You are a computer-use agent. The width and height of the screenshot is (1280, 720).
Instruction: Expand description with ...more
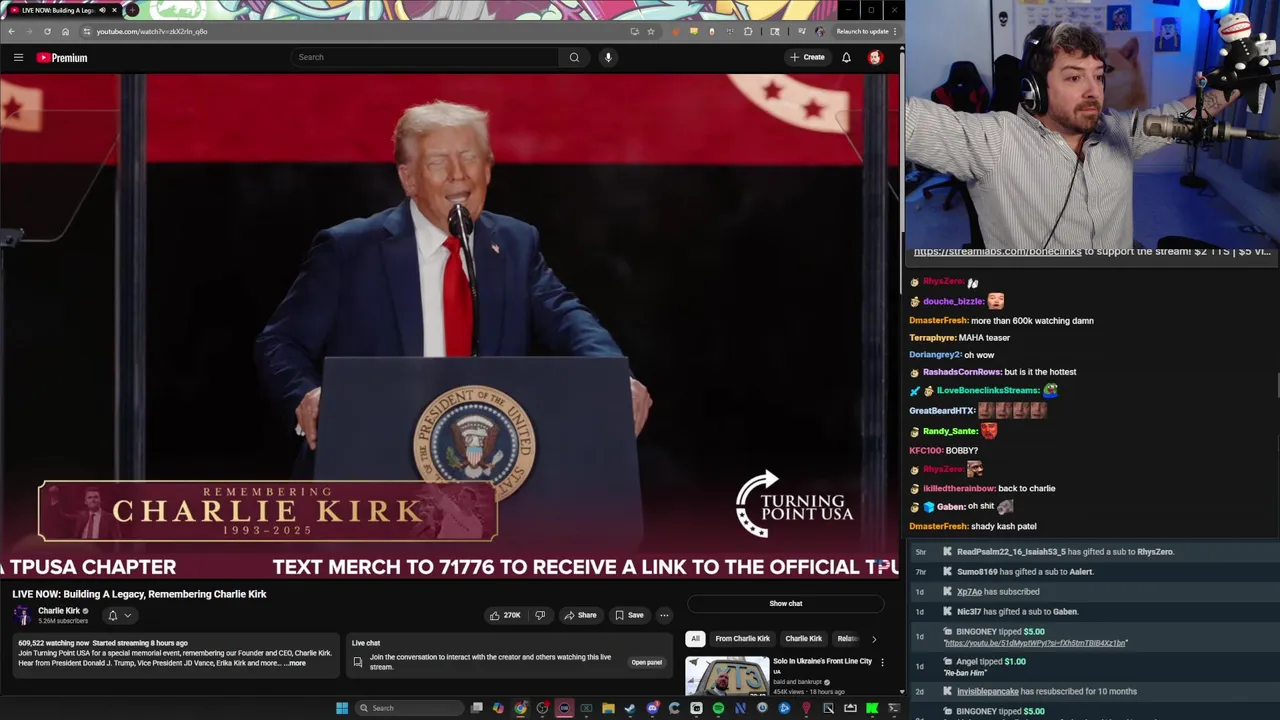(295, 663)
